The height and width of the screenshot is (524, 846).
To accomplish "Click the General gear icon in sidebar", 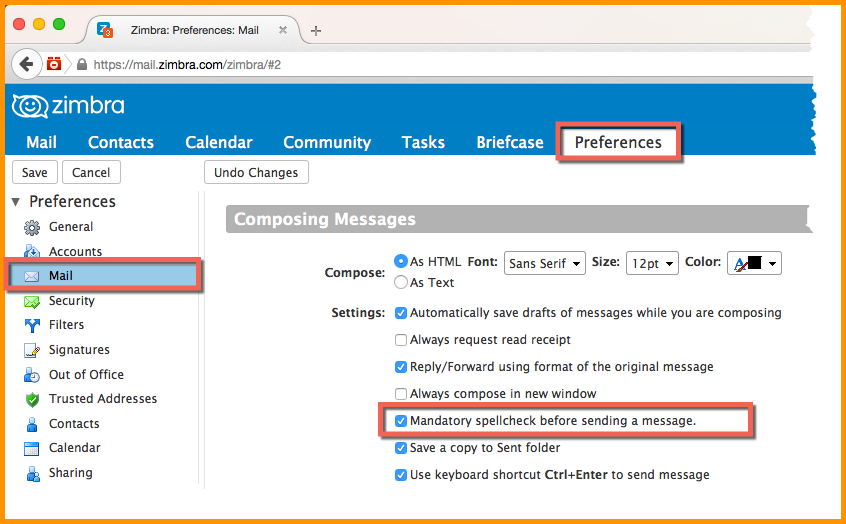I will click(x=32, y=228).
